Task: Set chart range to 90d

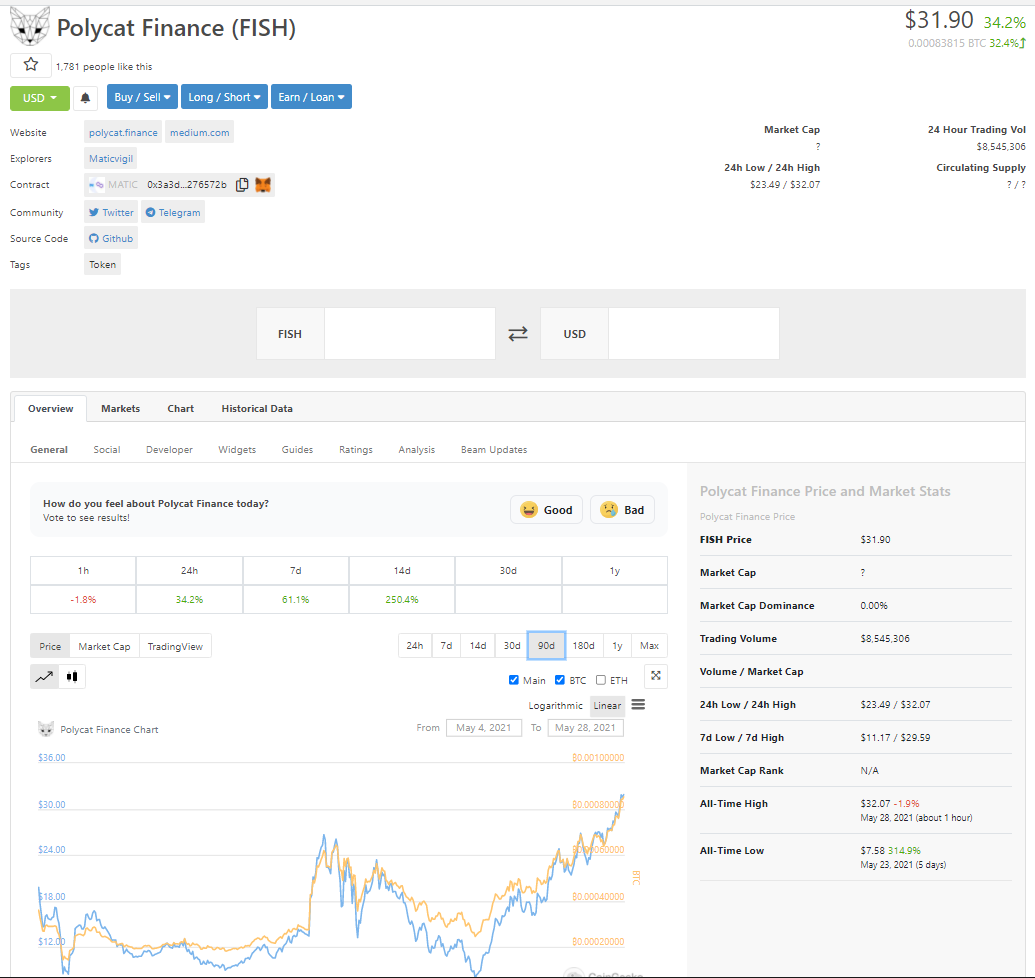Action: click(546, 645)
